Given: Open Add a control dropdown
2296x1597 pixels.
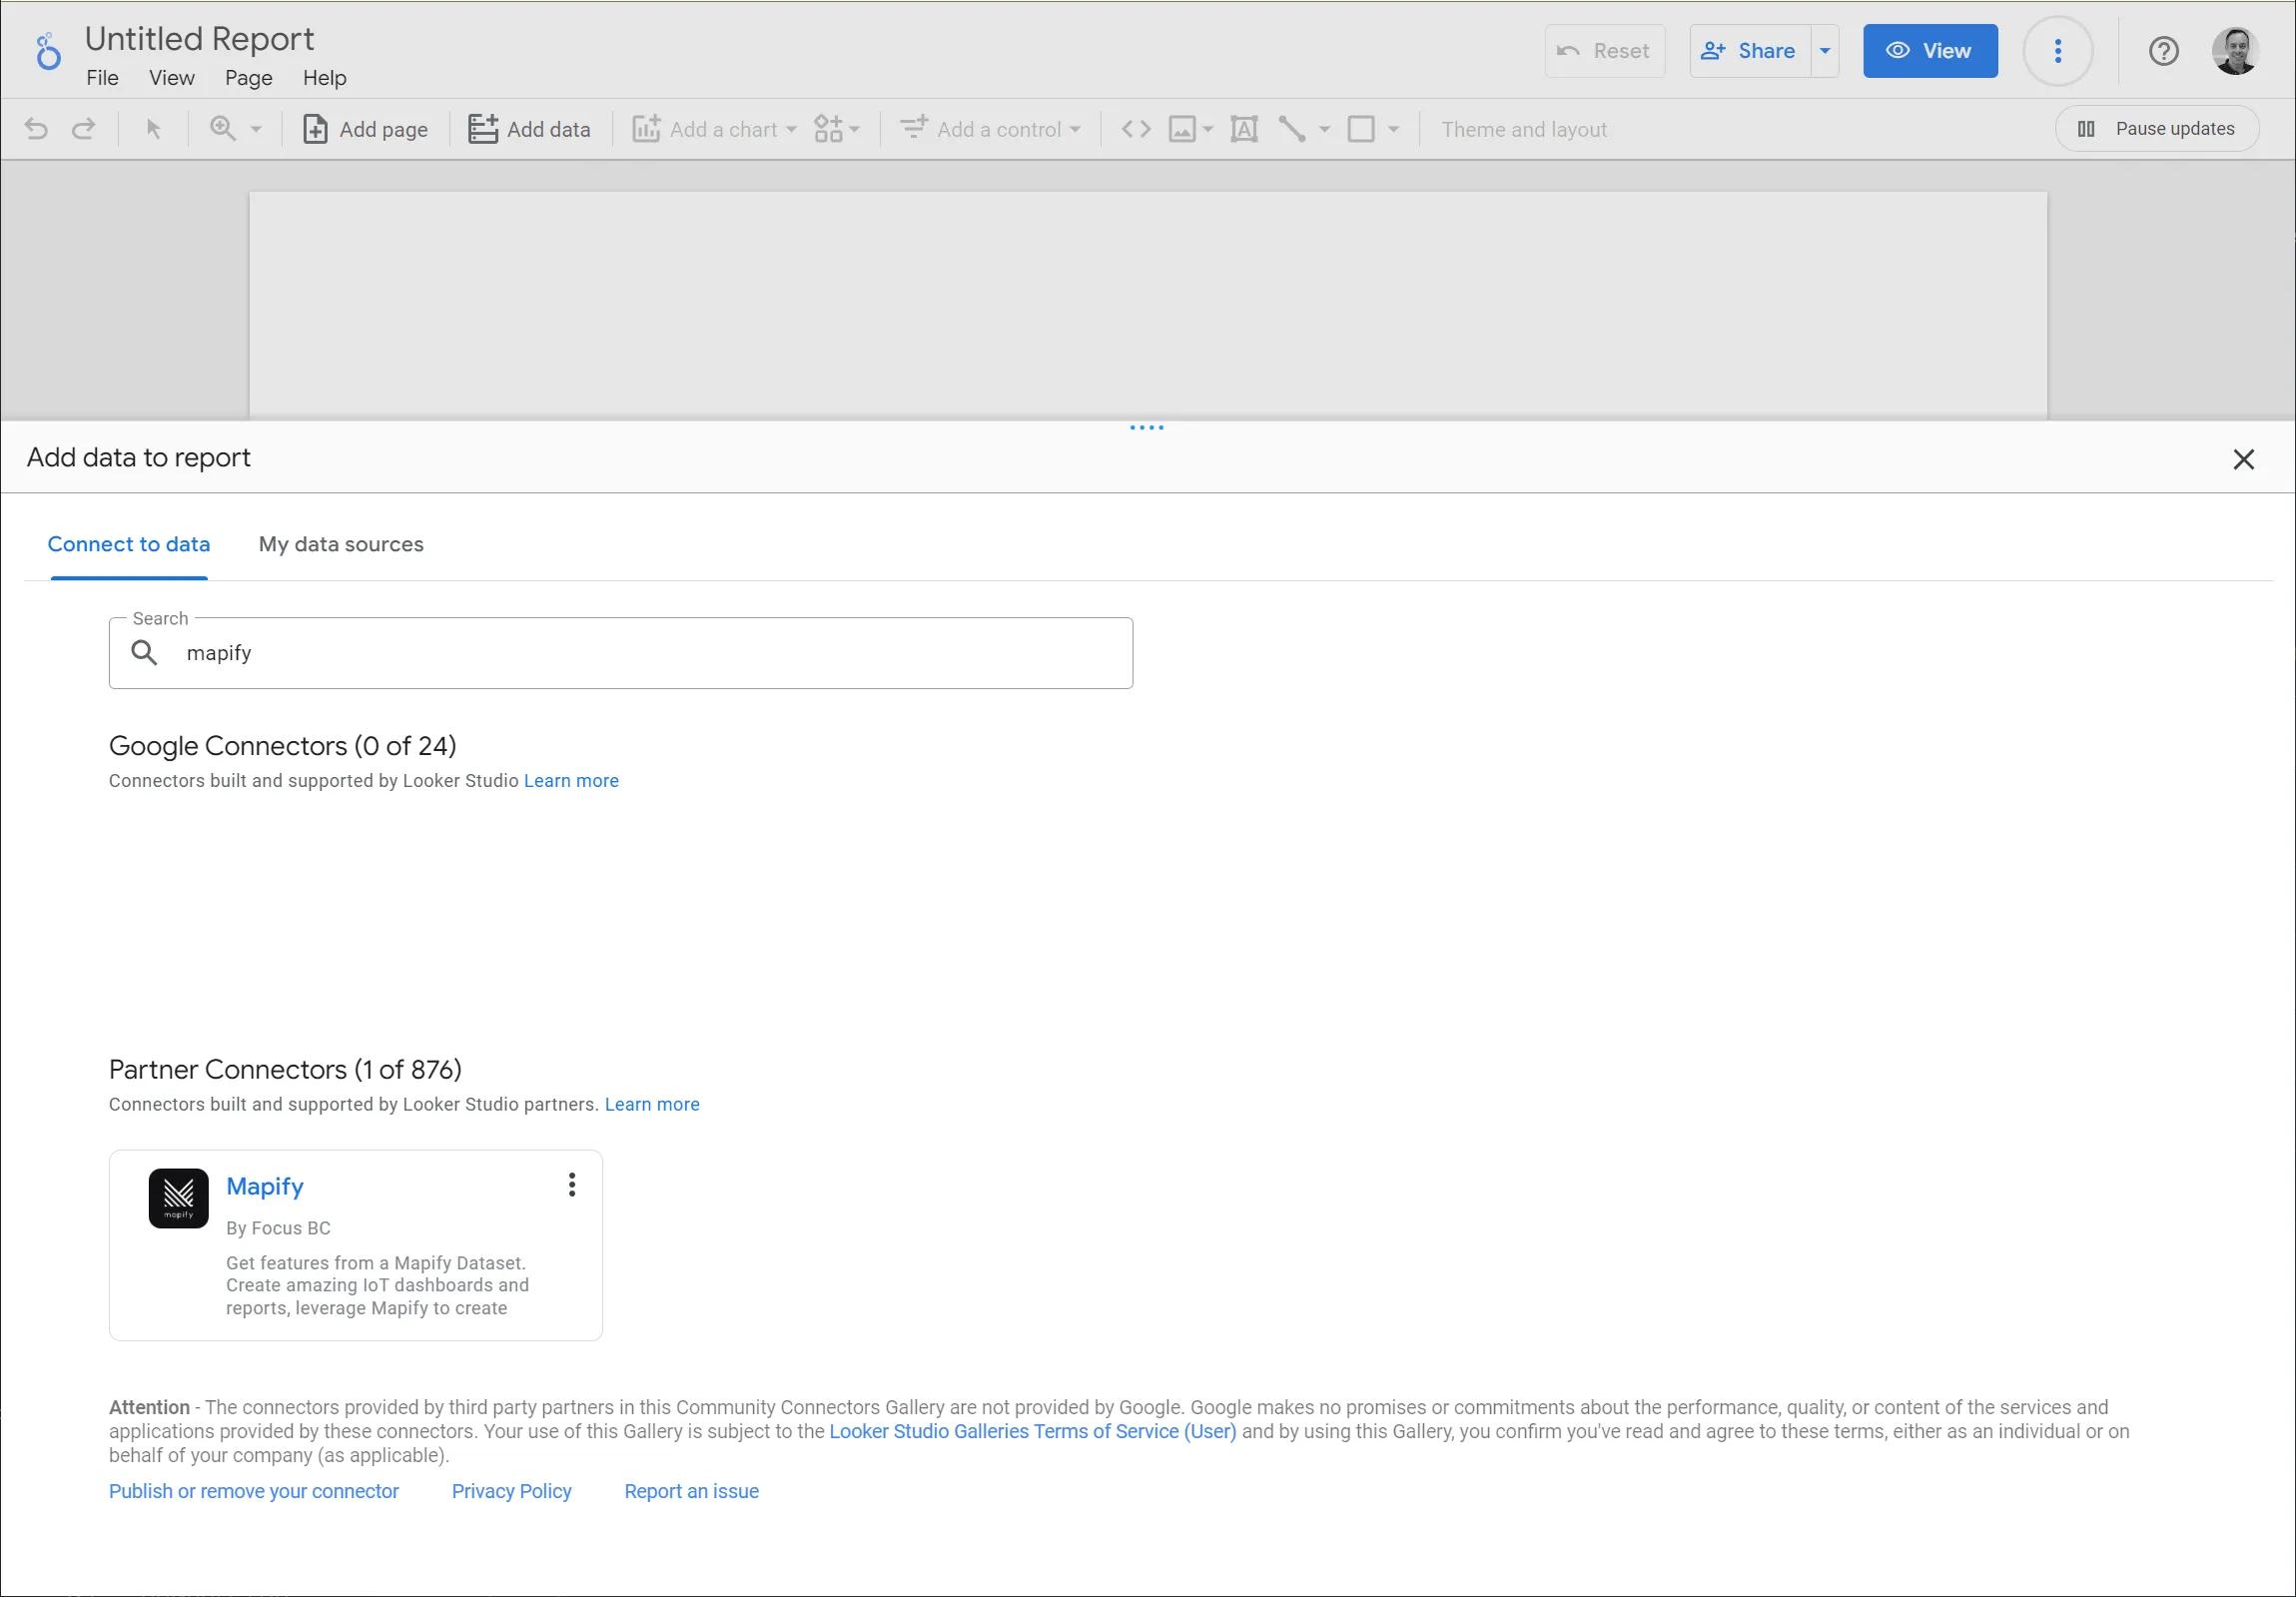Looking at the screenshot, I should [990, 129].
